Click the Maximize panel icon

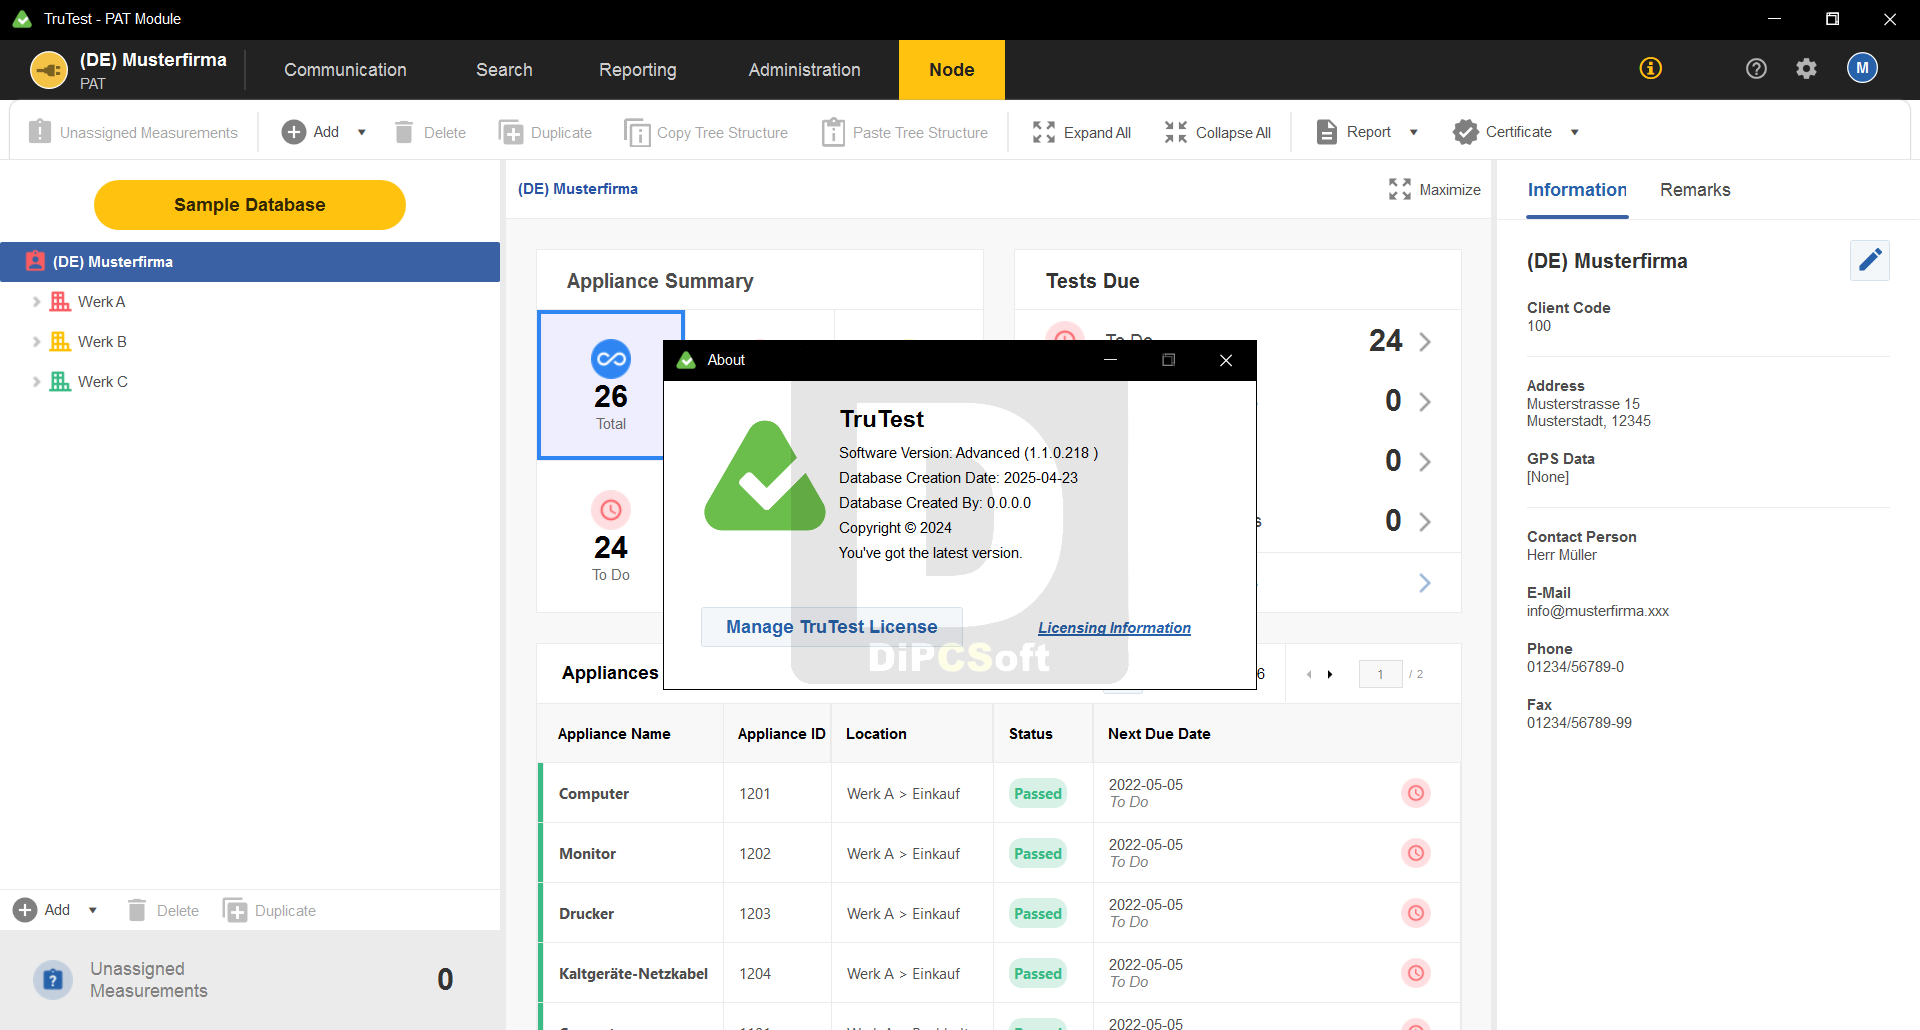tap(1400, 189)
